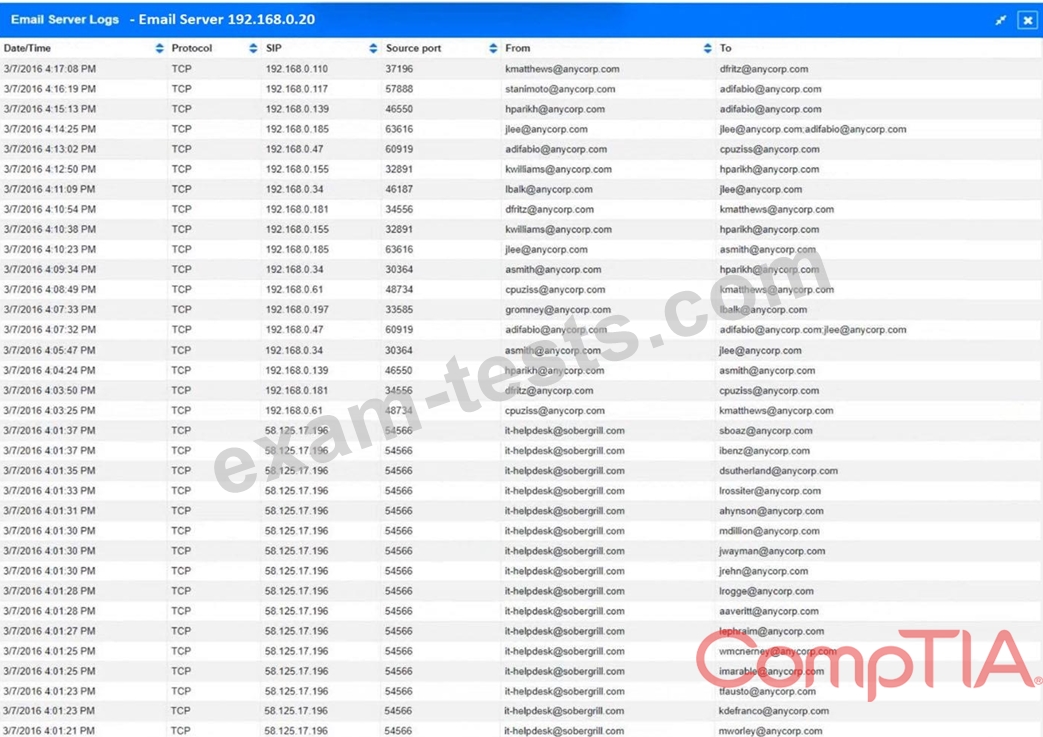Click the Protocol column sort arrows
1043x737 pixels.
(253, 48)
